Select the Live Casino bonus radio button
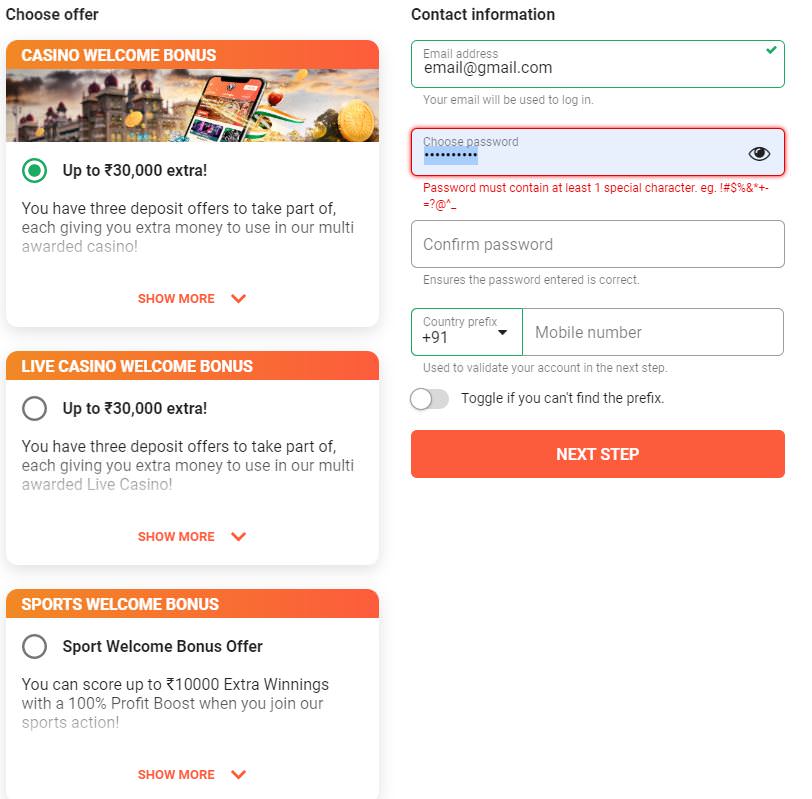 click(x=34, y=408)
